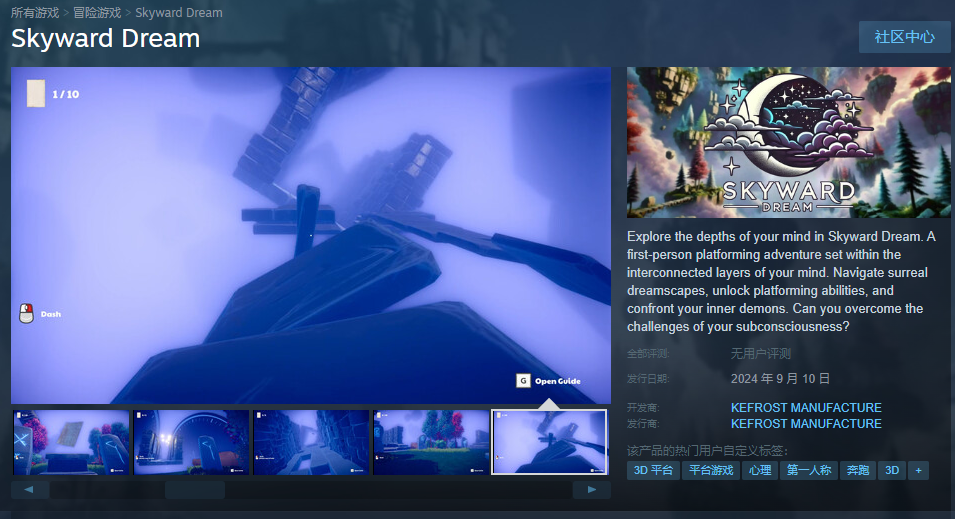Viewport: 955px width, 519px height.
Task: Select the third thumbnail with stone walls
Action: (311, 442)
